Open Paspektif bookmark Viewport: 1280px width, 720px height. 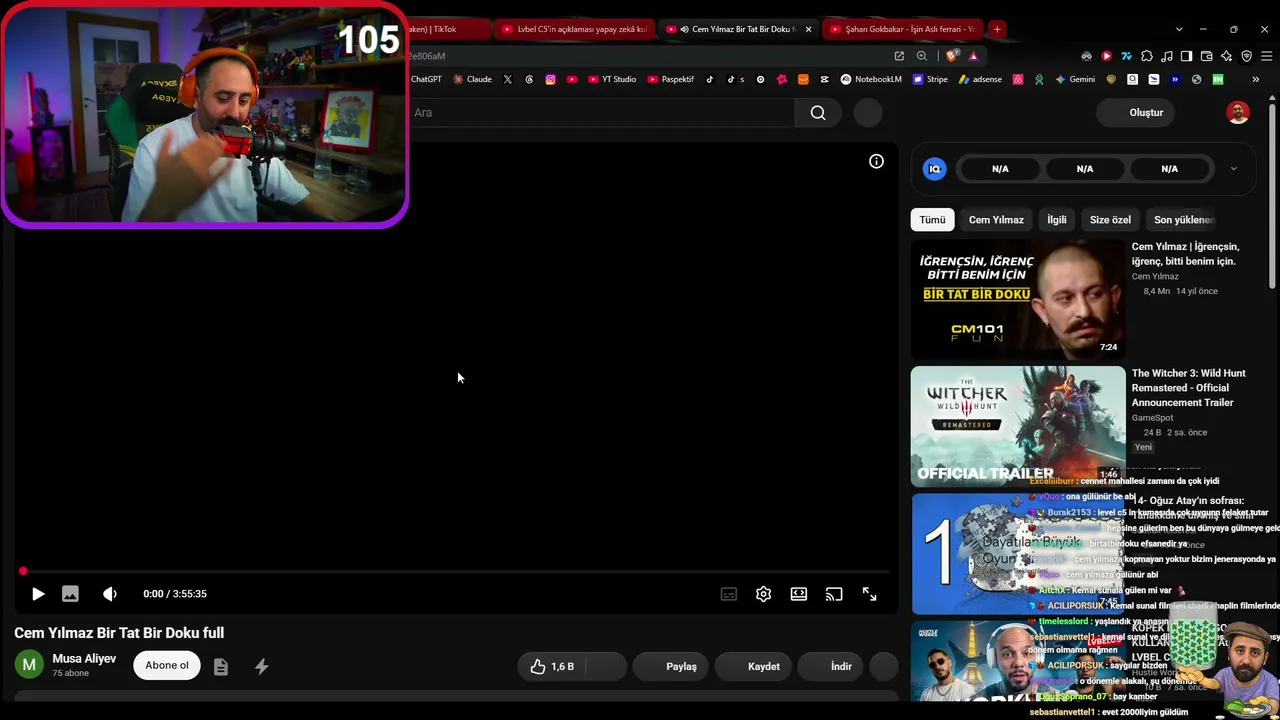(x=671, y=79)
